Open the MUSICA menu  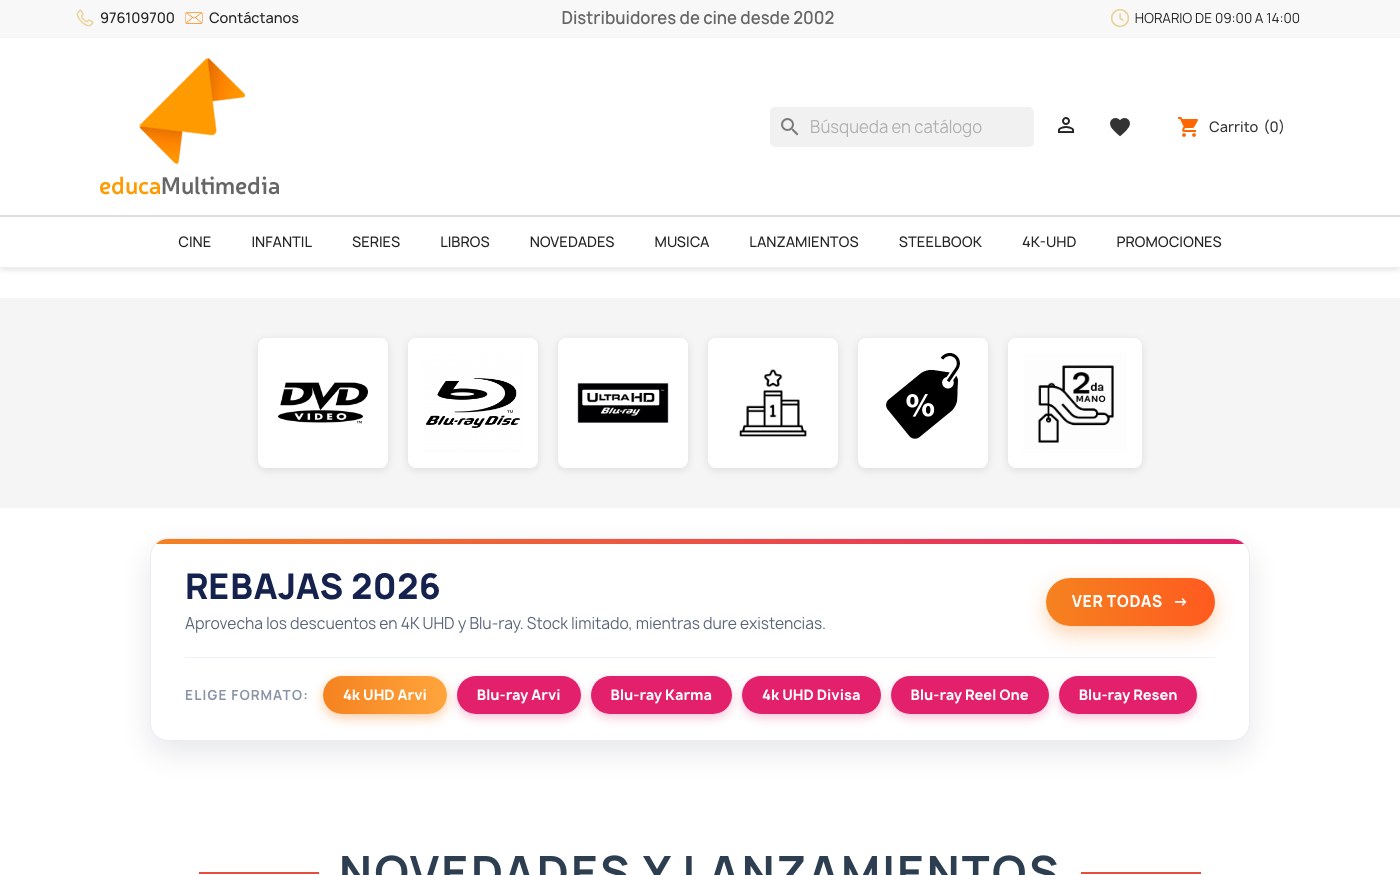point(682,242)
